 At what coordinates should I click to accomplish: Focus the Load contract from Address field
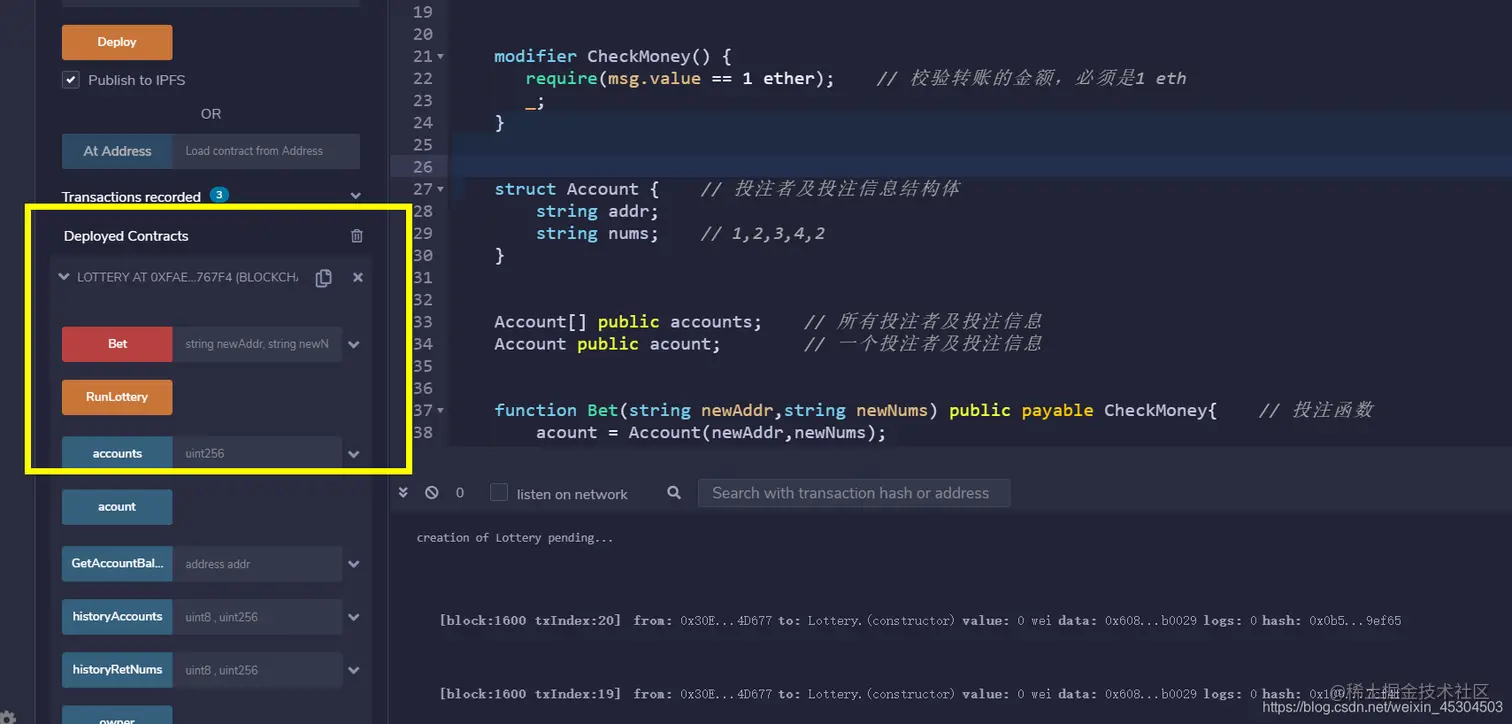[266, 151]
